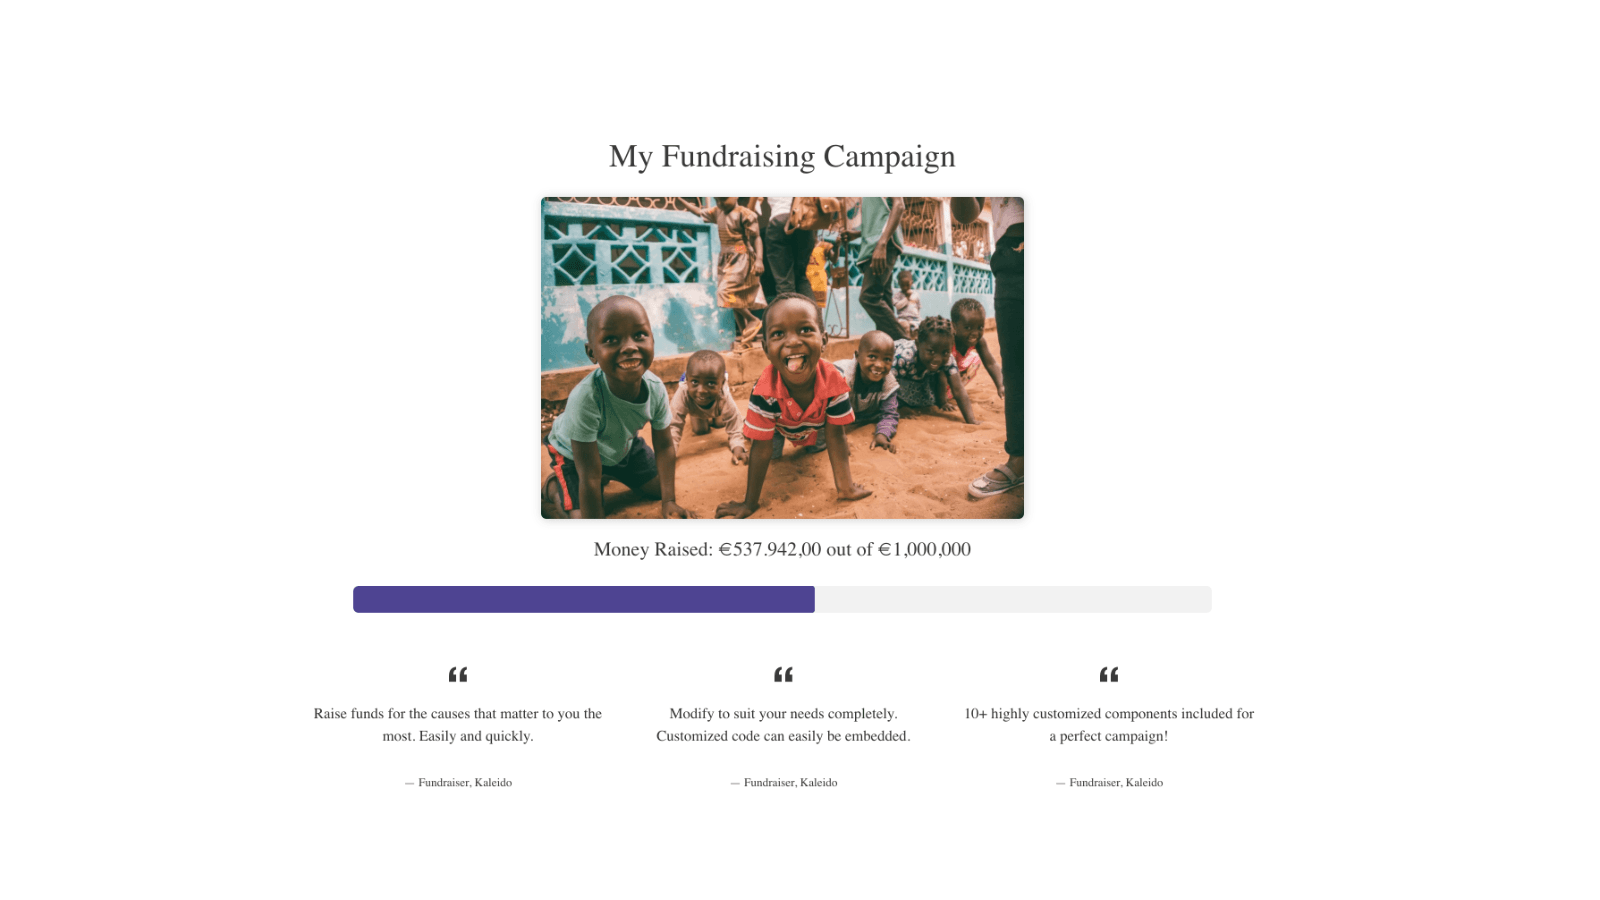Click the sandaled foot in the photo corner

(995, 481)
